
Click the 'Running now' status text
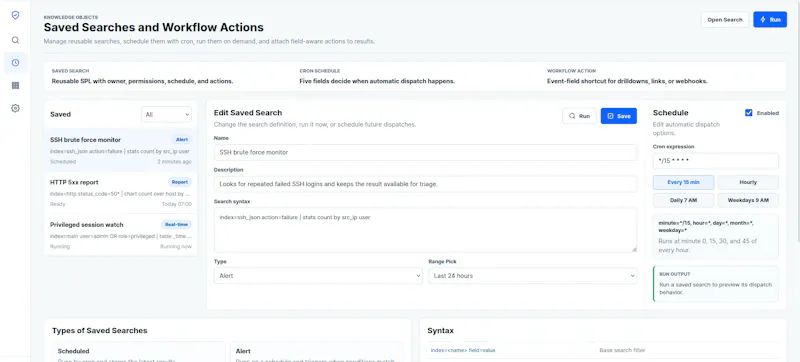[176, 246]
